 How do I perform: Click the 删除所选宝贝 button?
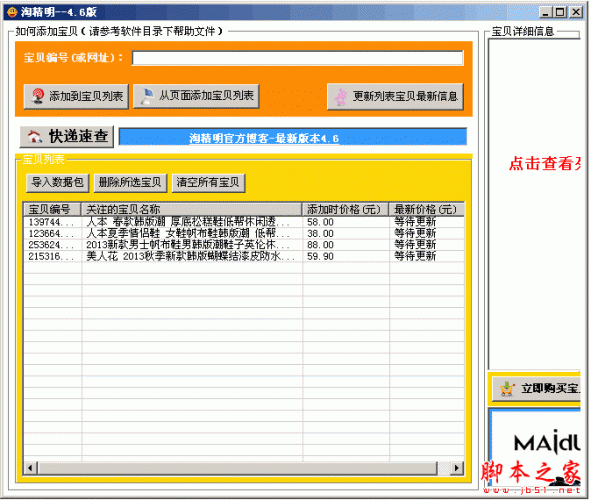click(130, 183)
